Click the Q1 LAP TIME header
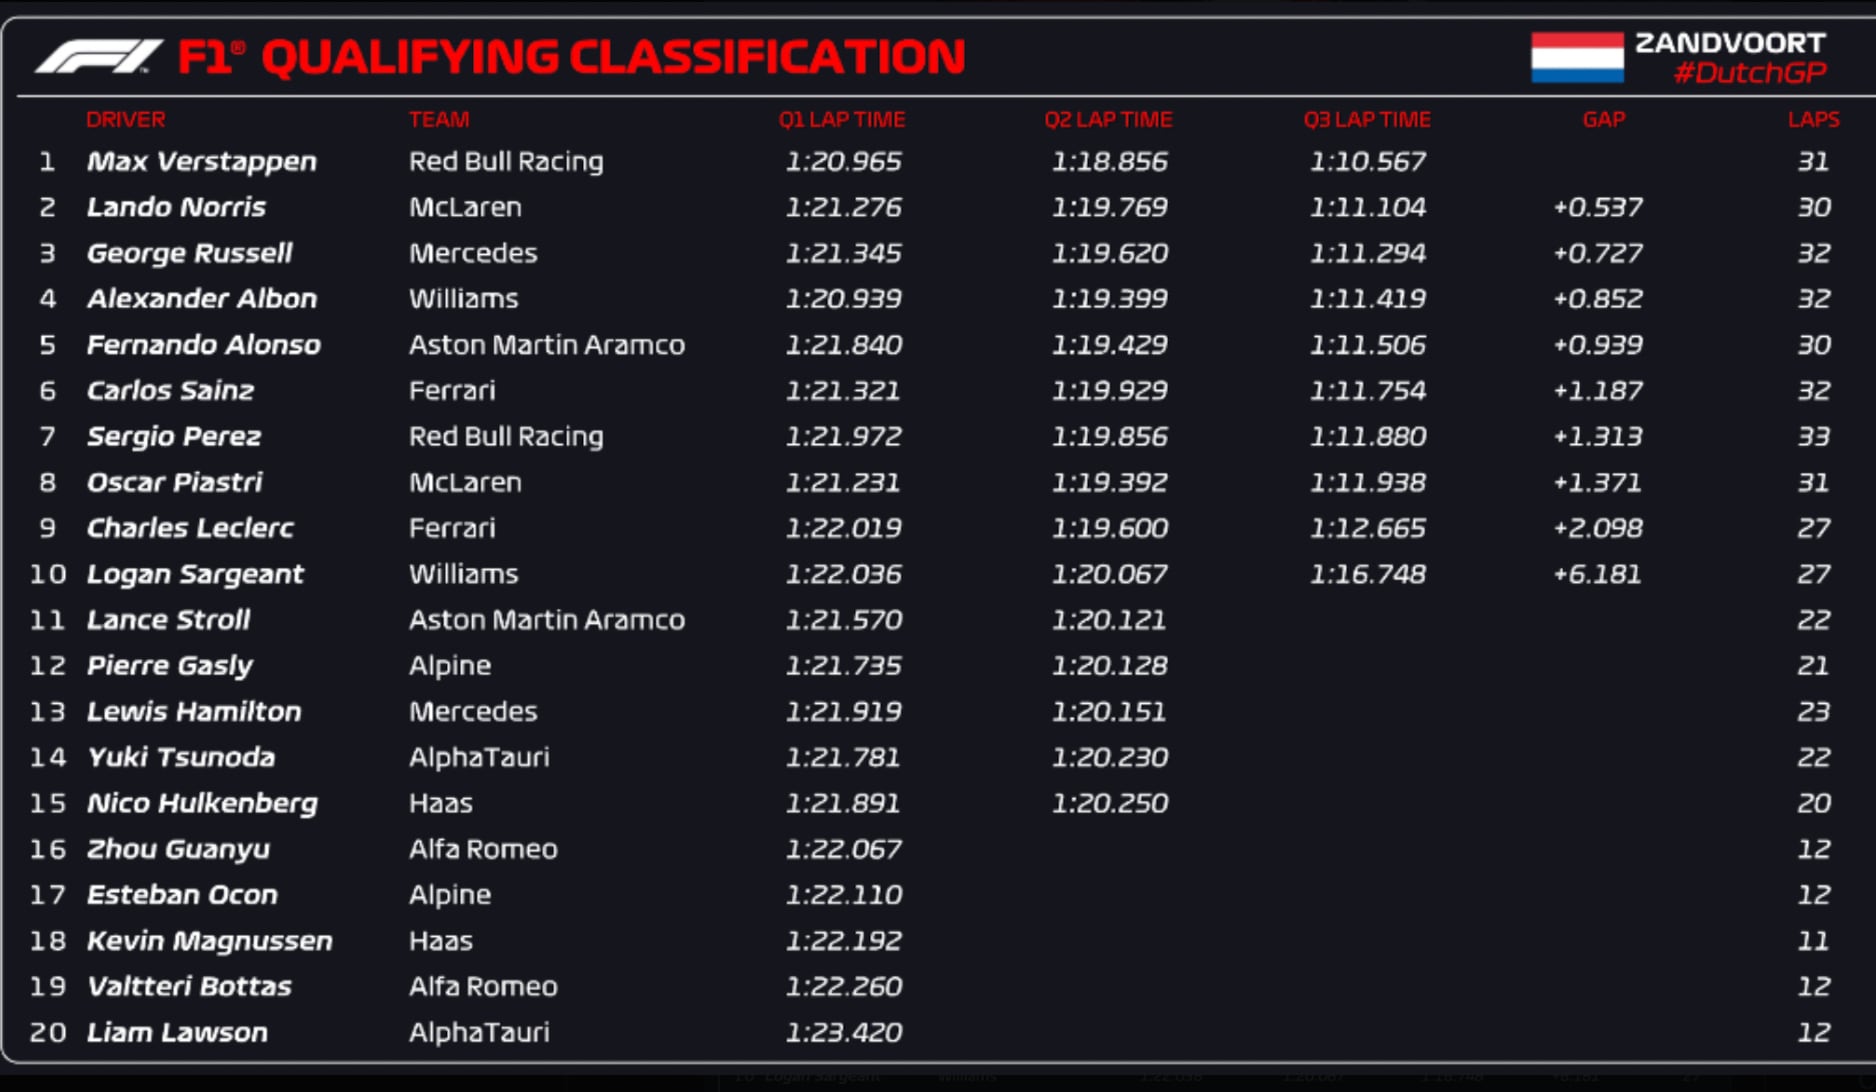 [842, 119]
